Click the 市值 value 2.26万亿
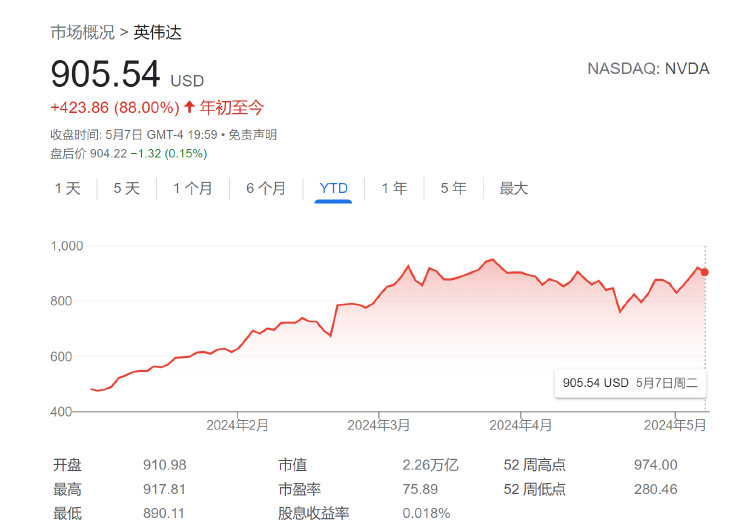Screen dimensions: 750x529 click(x=430, y=465)
